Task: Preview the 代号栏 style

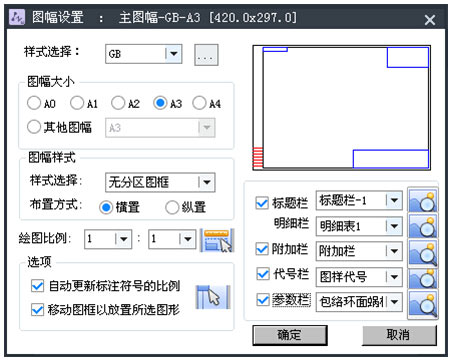Action: 423,278
